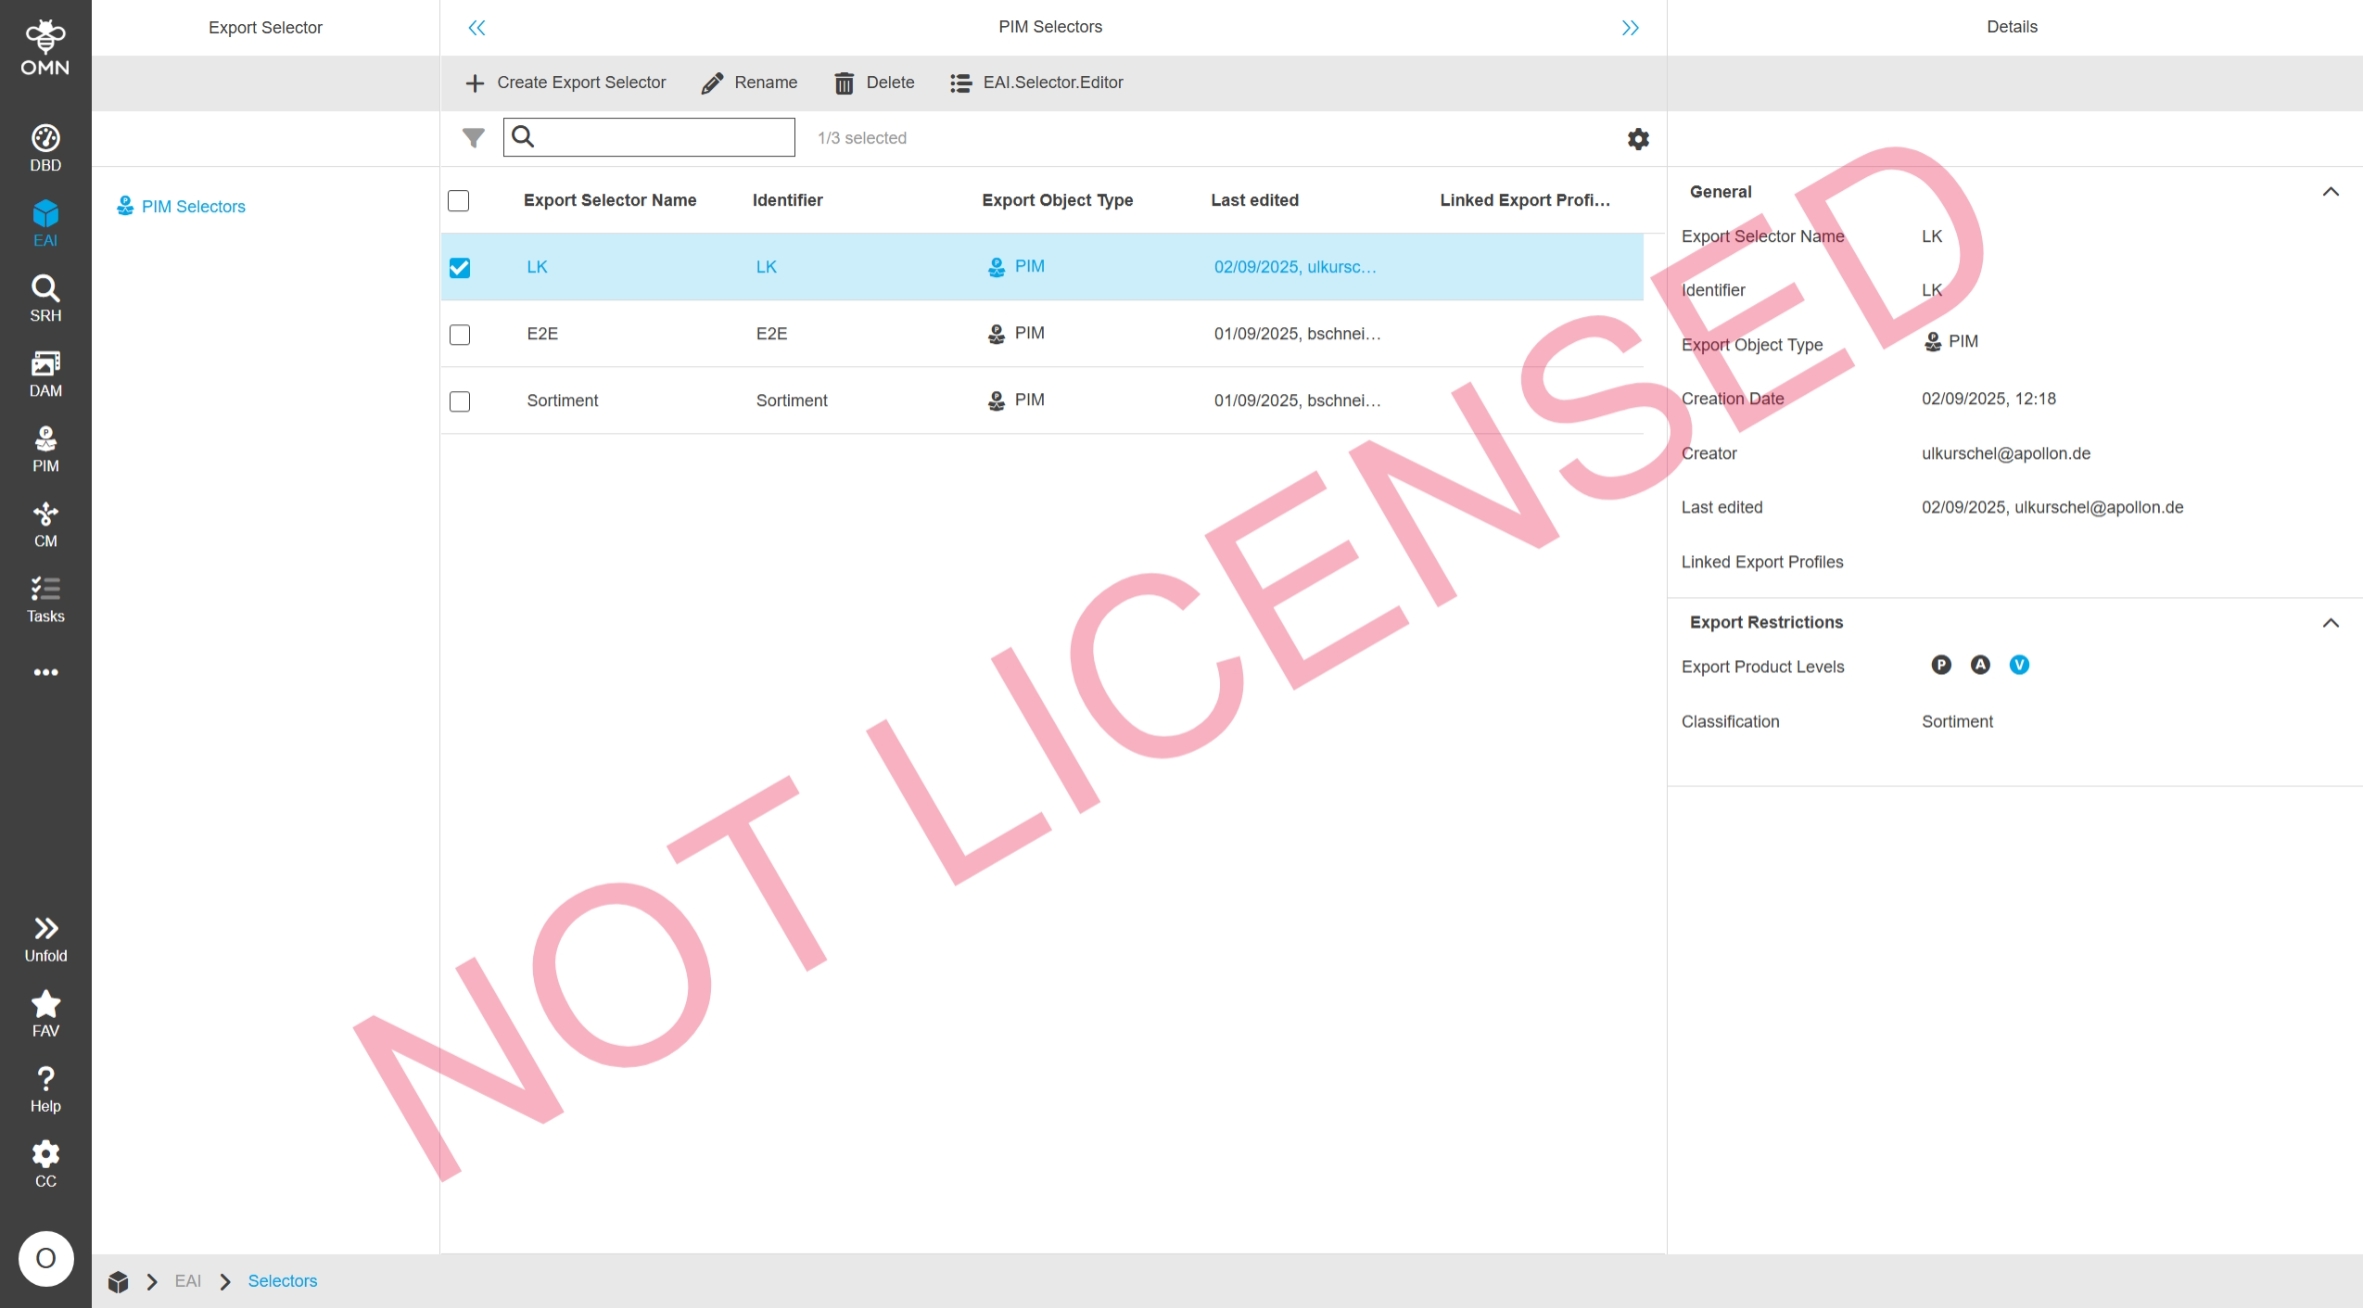Screen dimensions: 2363x1308
Task: Select PIM Selectors tree item
Action: point(192,206)
